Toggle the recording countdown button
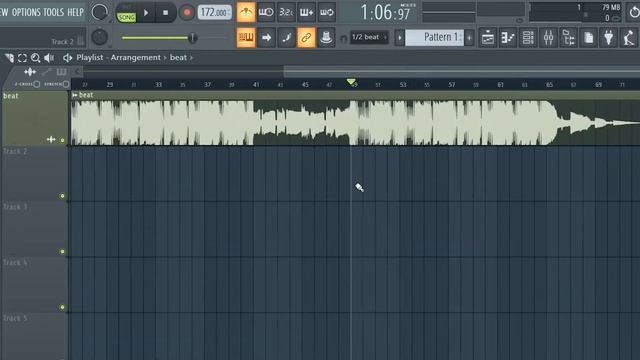This screenshot has height=360, width=640. click(x=286, y=12)
